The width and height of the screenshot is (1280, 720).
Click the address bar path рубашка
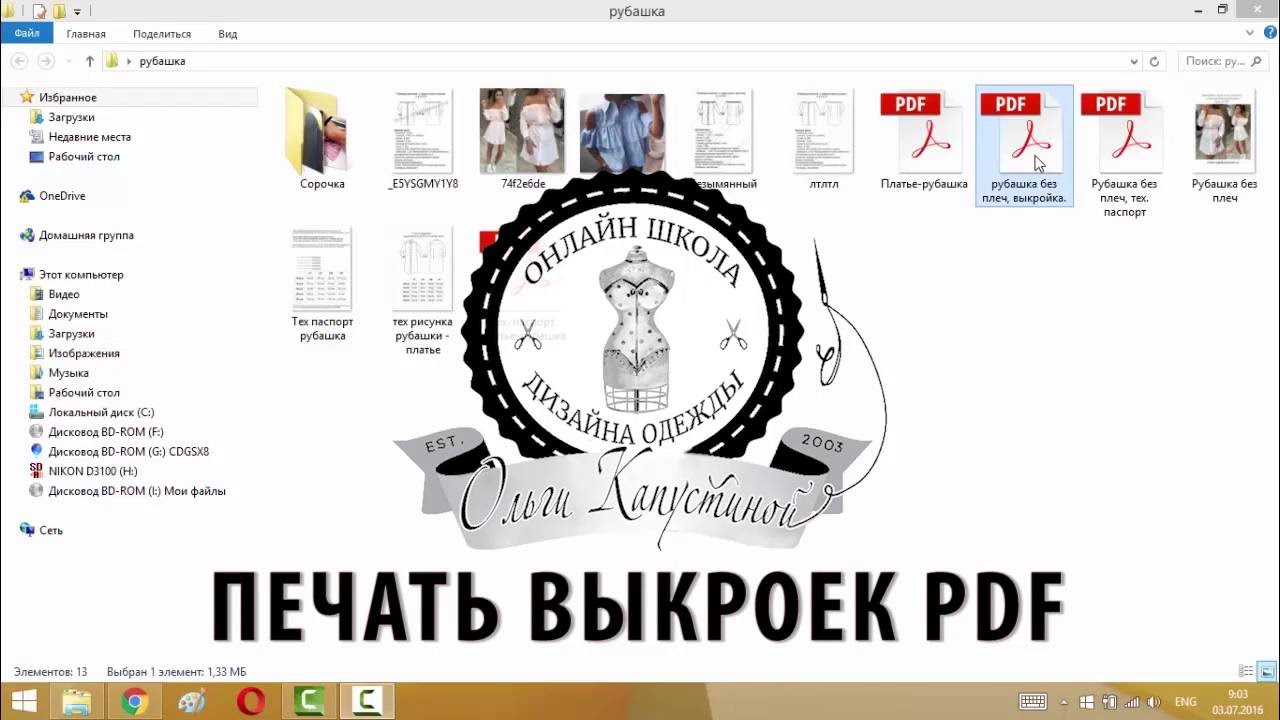click(162, 61)
